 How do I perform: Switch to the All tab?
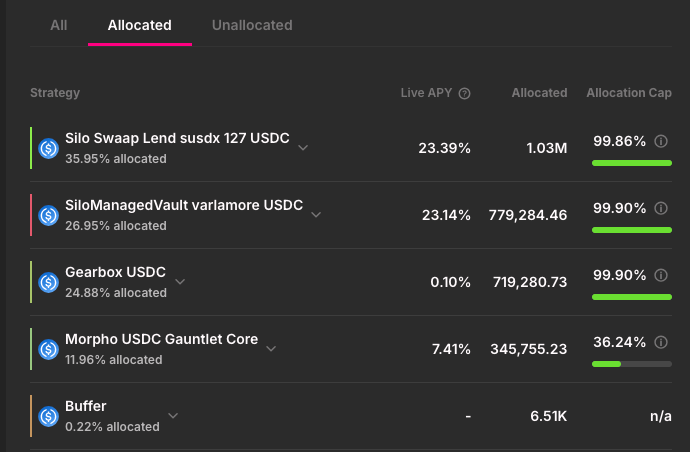59,25
